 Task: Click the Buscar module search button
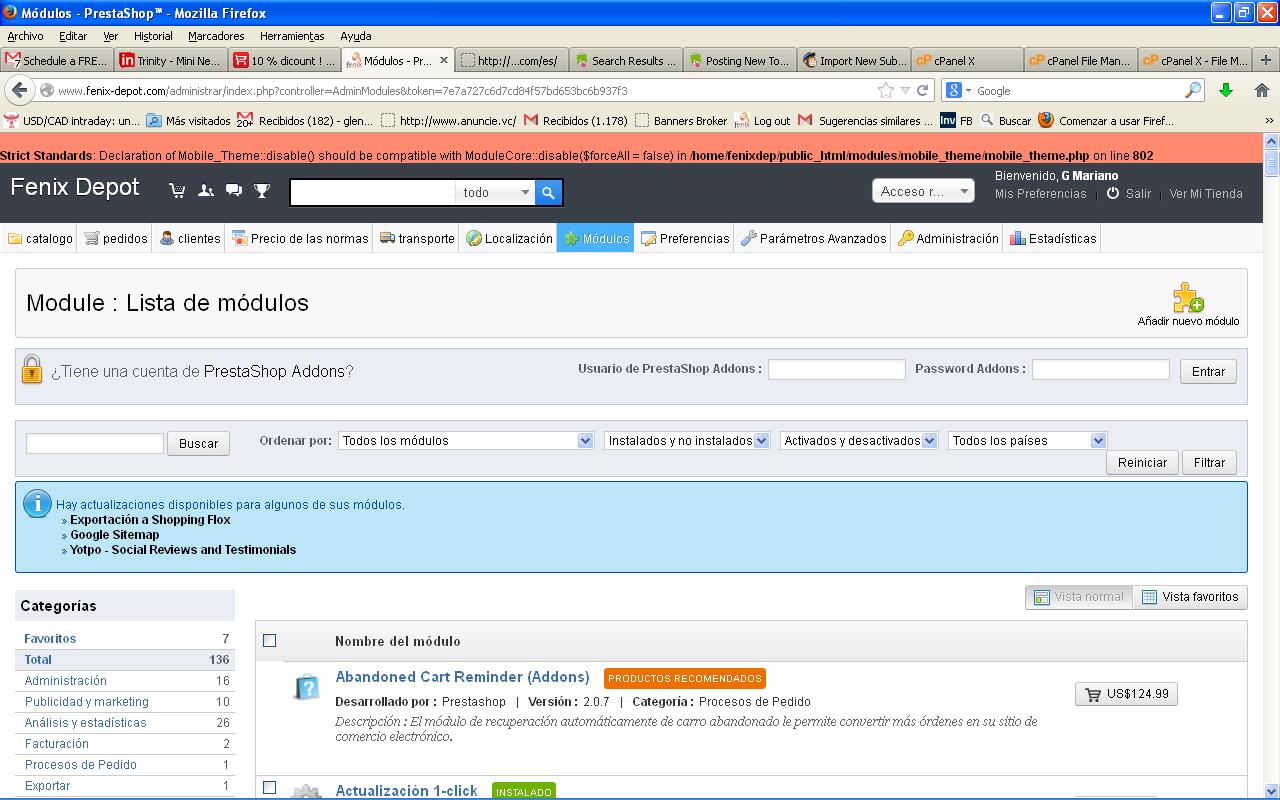pyautogui.click(x=198, y=443)
